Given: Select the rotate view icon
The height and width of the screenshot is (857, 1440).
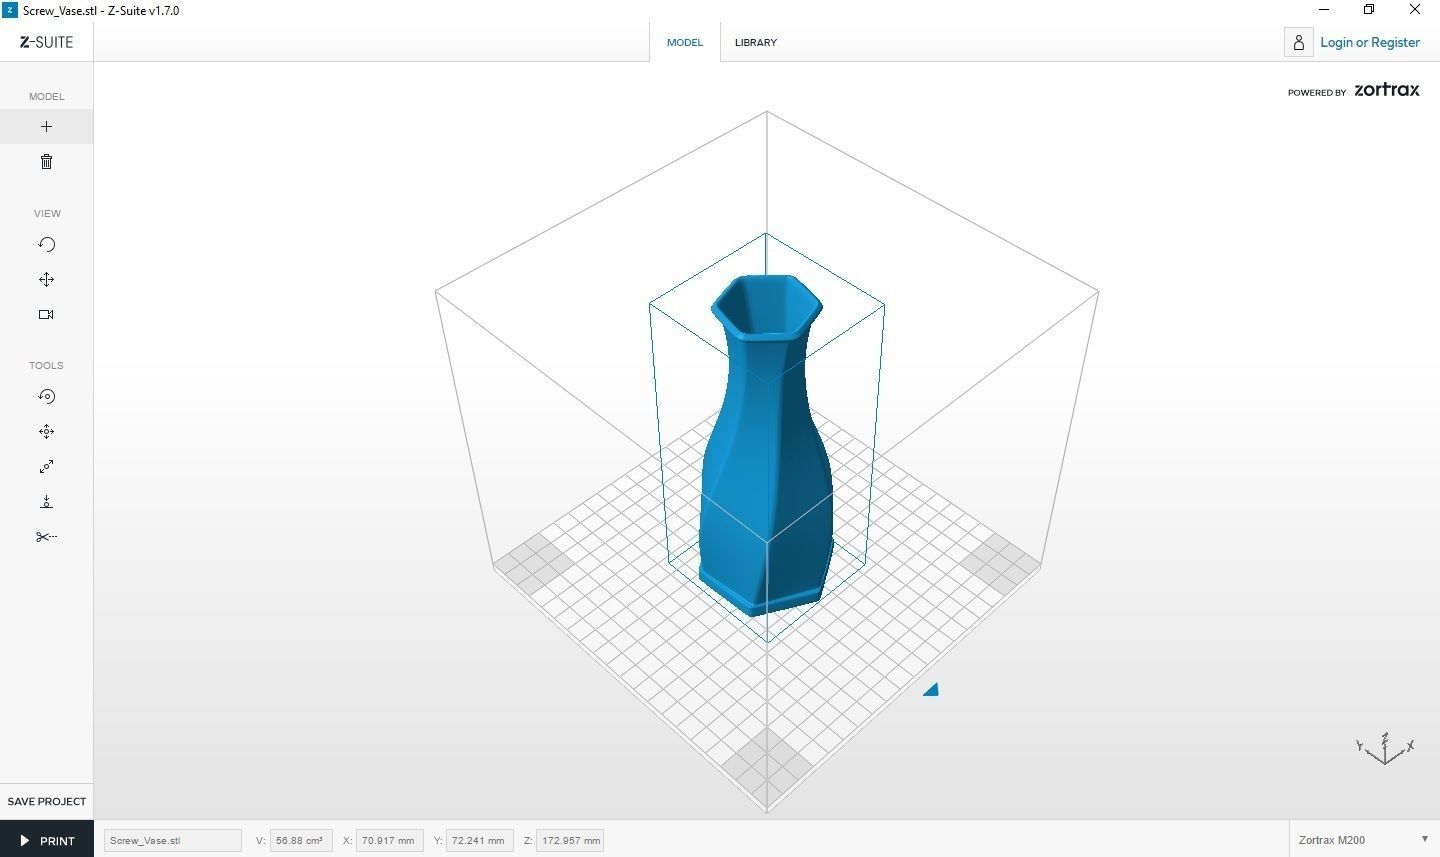Looking at the screenshot, I should pyautogui.click(x=46, y=245).
